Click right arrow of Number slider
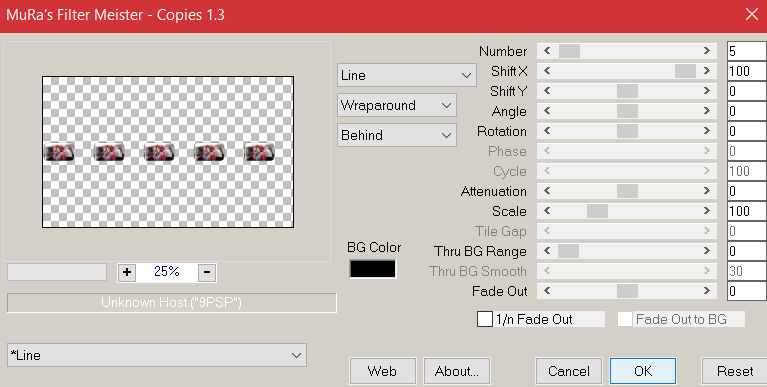Image resolution: width=767 pixels, height=387 pixels. tap(707, 51)
